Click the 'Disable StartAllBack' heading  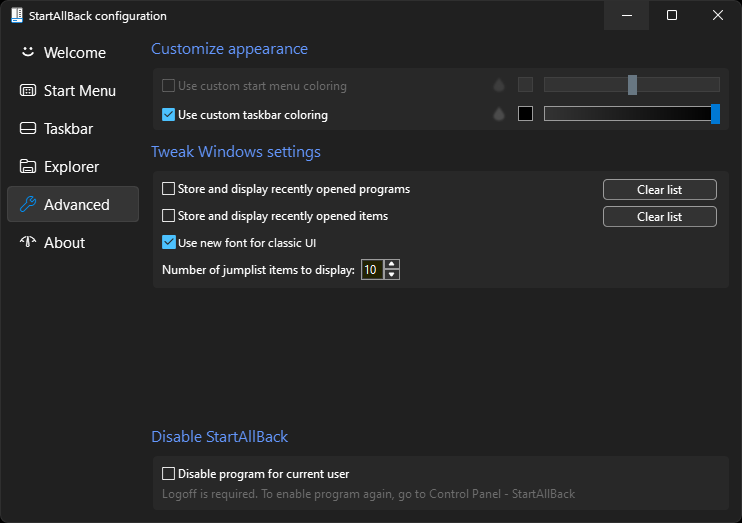coord(220,436)
